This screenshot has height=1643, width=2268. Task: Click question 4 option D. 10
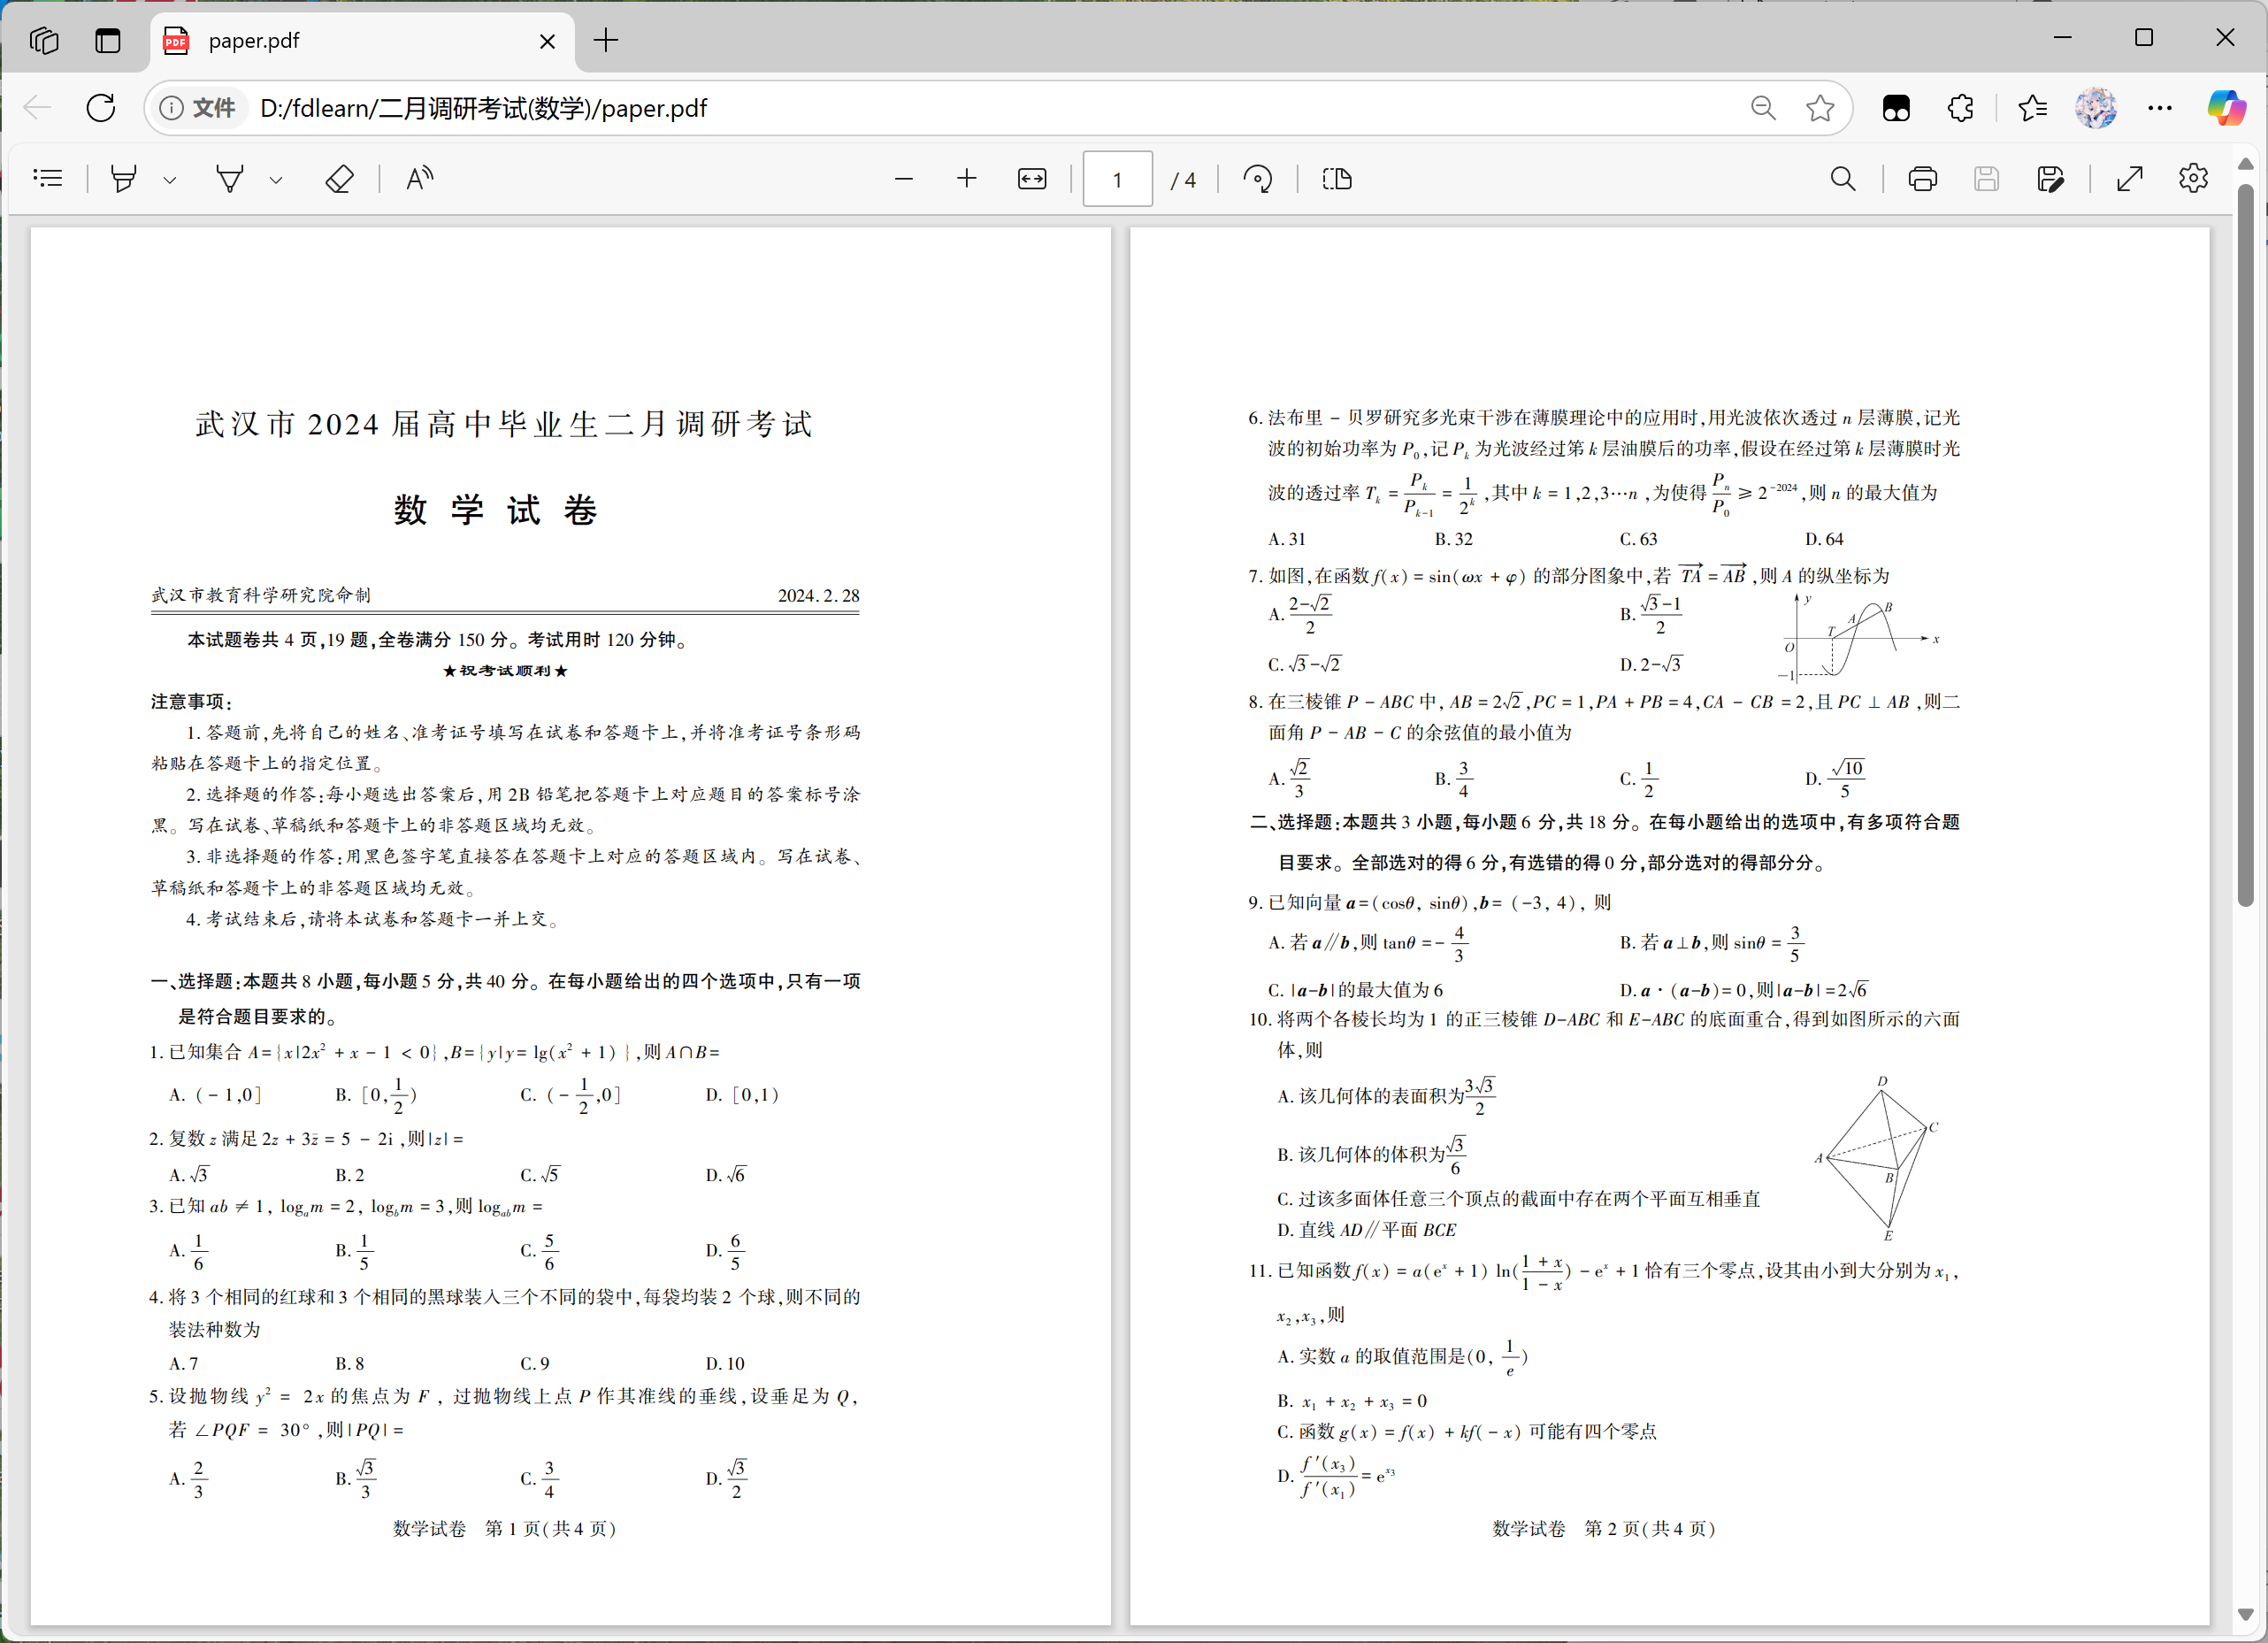tap(725, 1363)
